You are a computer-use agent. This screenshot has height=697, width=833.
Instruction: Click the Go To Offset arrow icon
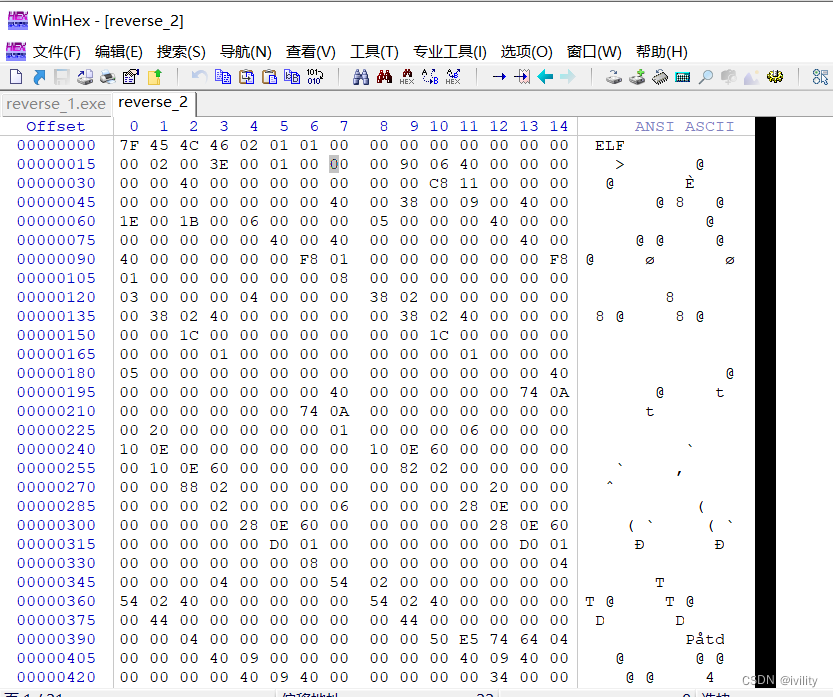pyautogui.click(x=499, y=77)
